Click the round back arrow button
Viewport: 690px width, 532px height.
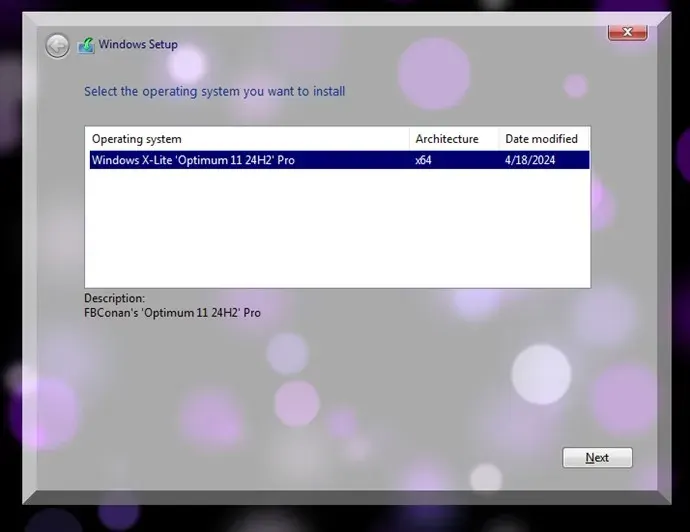(57, 45)
